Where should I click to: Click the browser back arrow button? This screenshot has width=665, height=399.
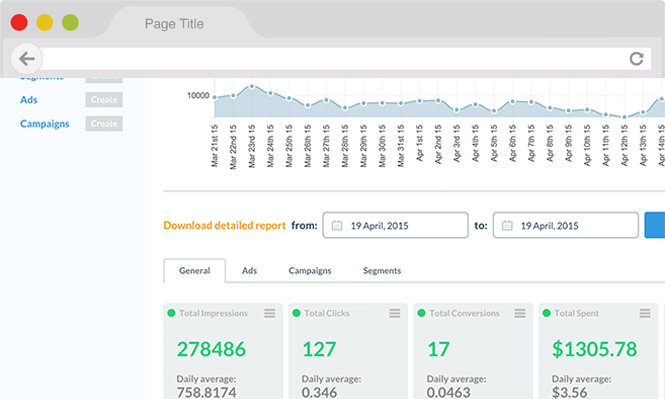click(x=26, y=59)
